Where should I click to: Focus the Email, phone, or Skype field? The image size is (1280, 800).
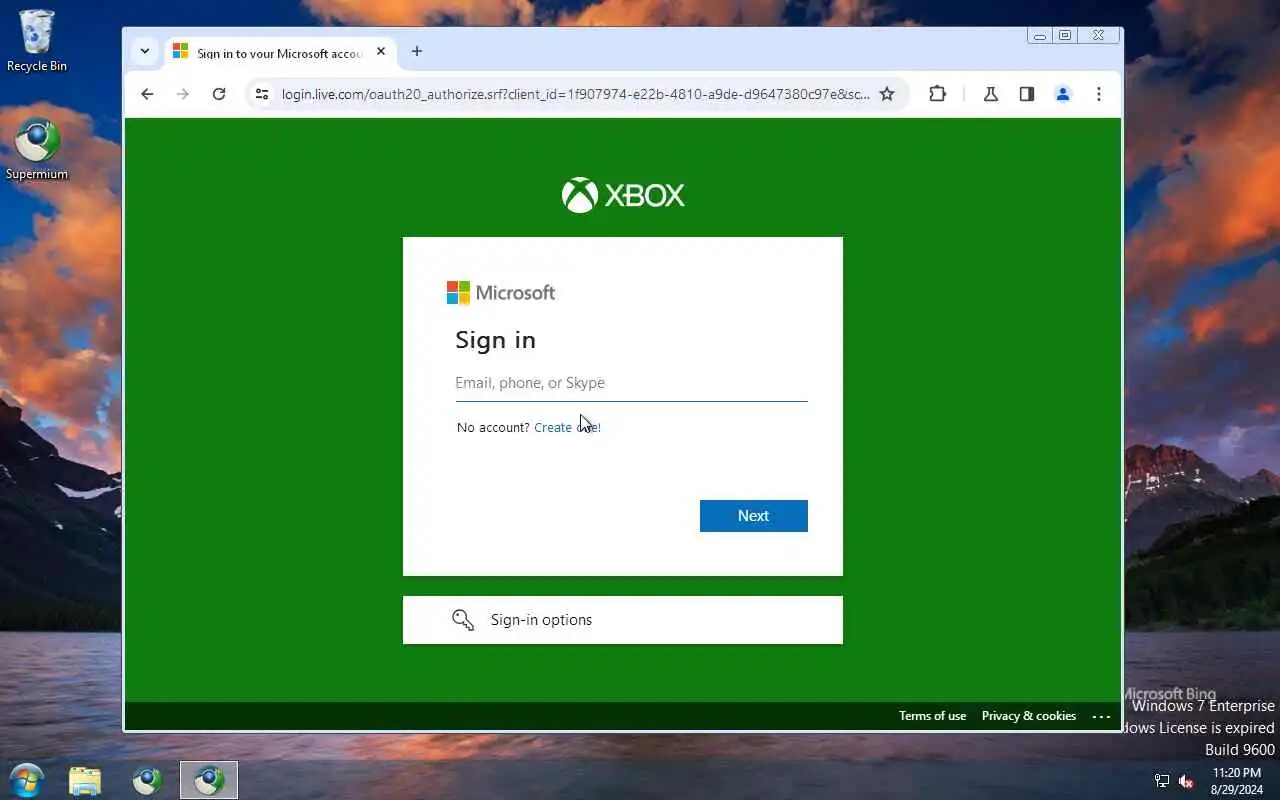[x=631, y=383]
